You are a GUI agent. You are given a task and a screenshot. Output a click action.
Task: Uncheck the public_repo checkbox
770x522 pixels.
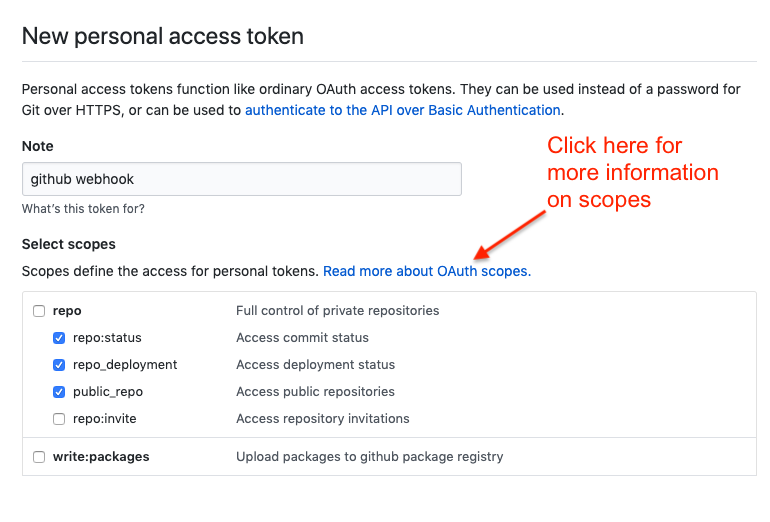pos(59,392)
